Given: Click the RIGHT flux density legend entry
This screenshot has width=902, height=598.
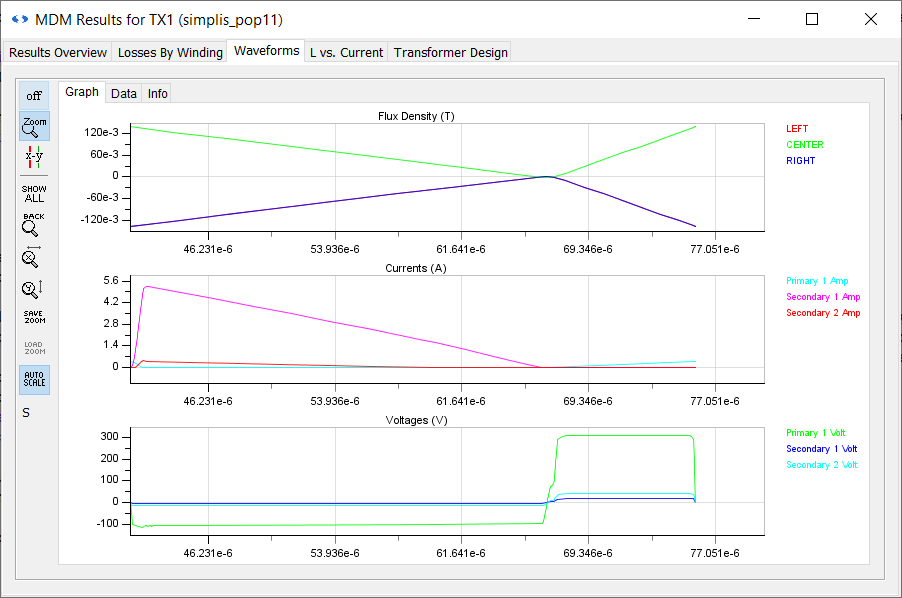Looking at the screenshot, I should [800, 161].
